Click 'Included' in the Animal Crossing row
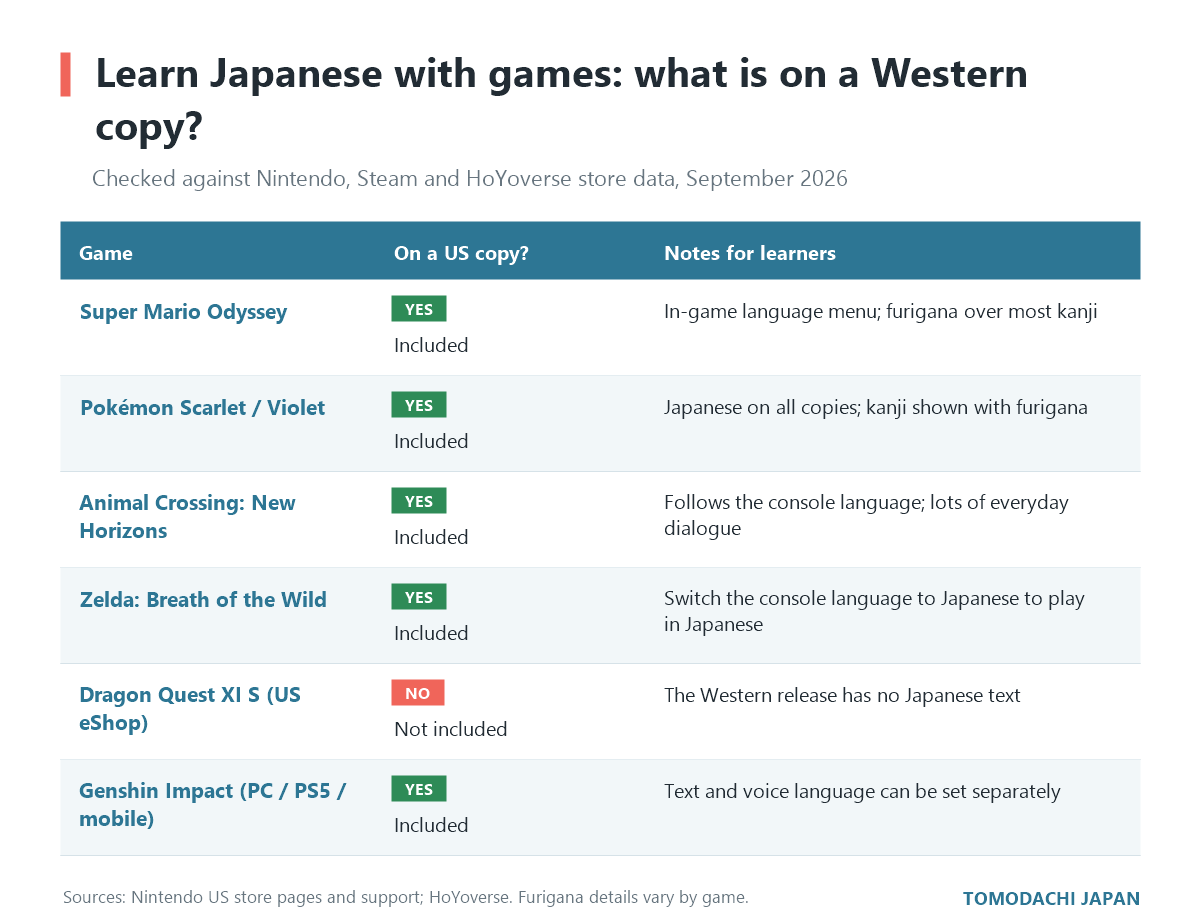Image resolution: width=1200 pixels, height=914 pixels. coord(431,537)
